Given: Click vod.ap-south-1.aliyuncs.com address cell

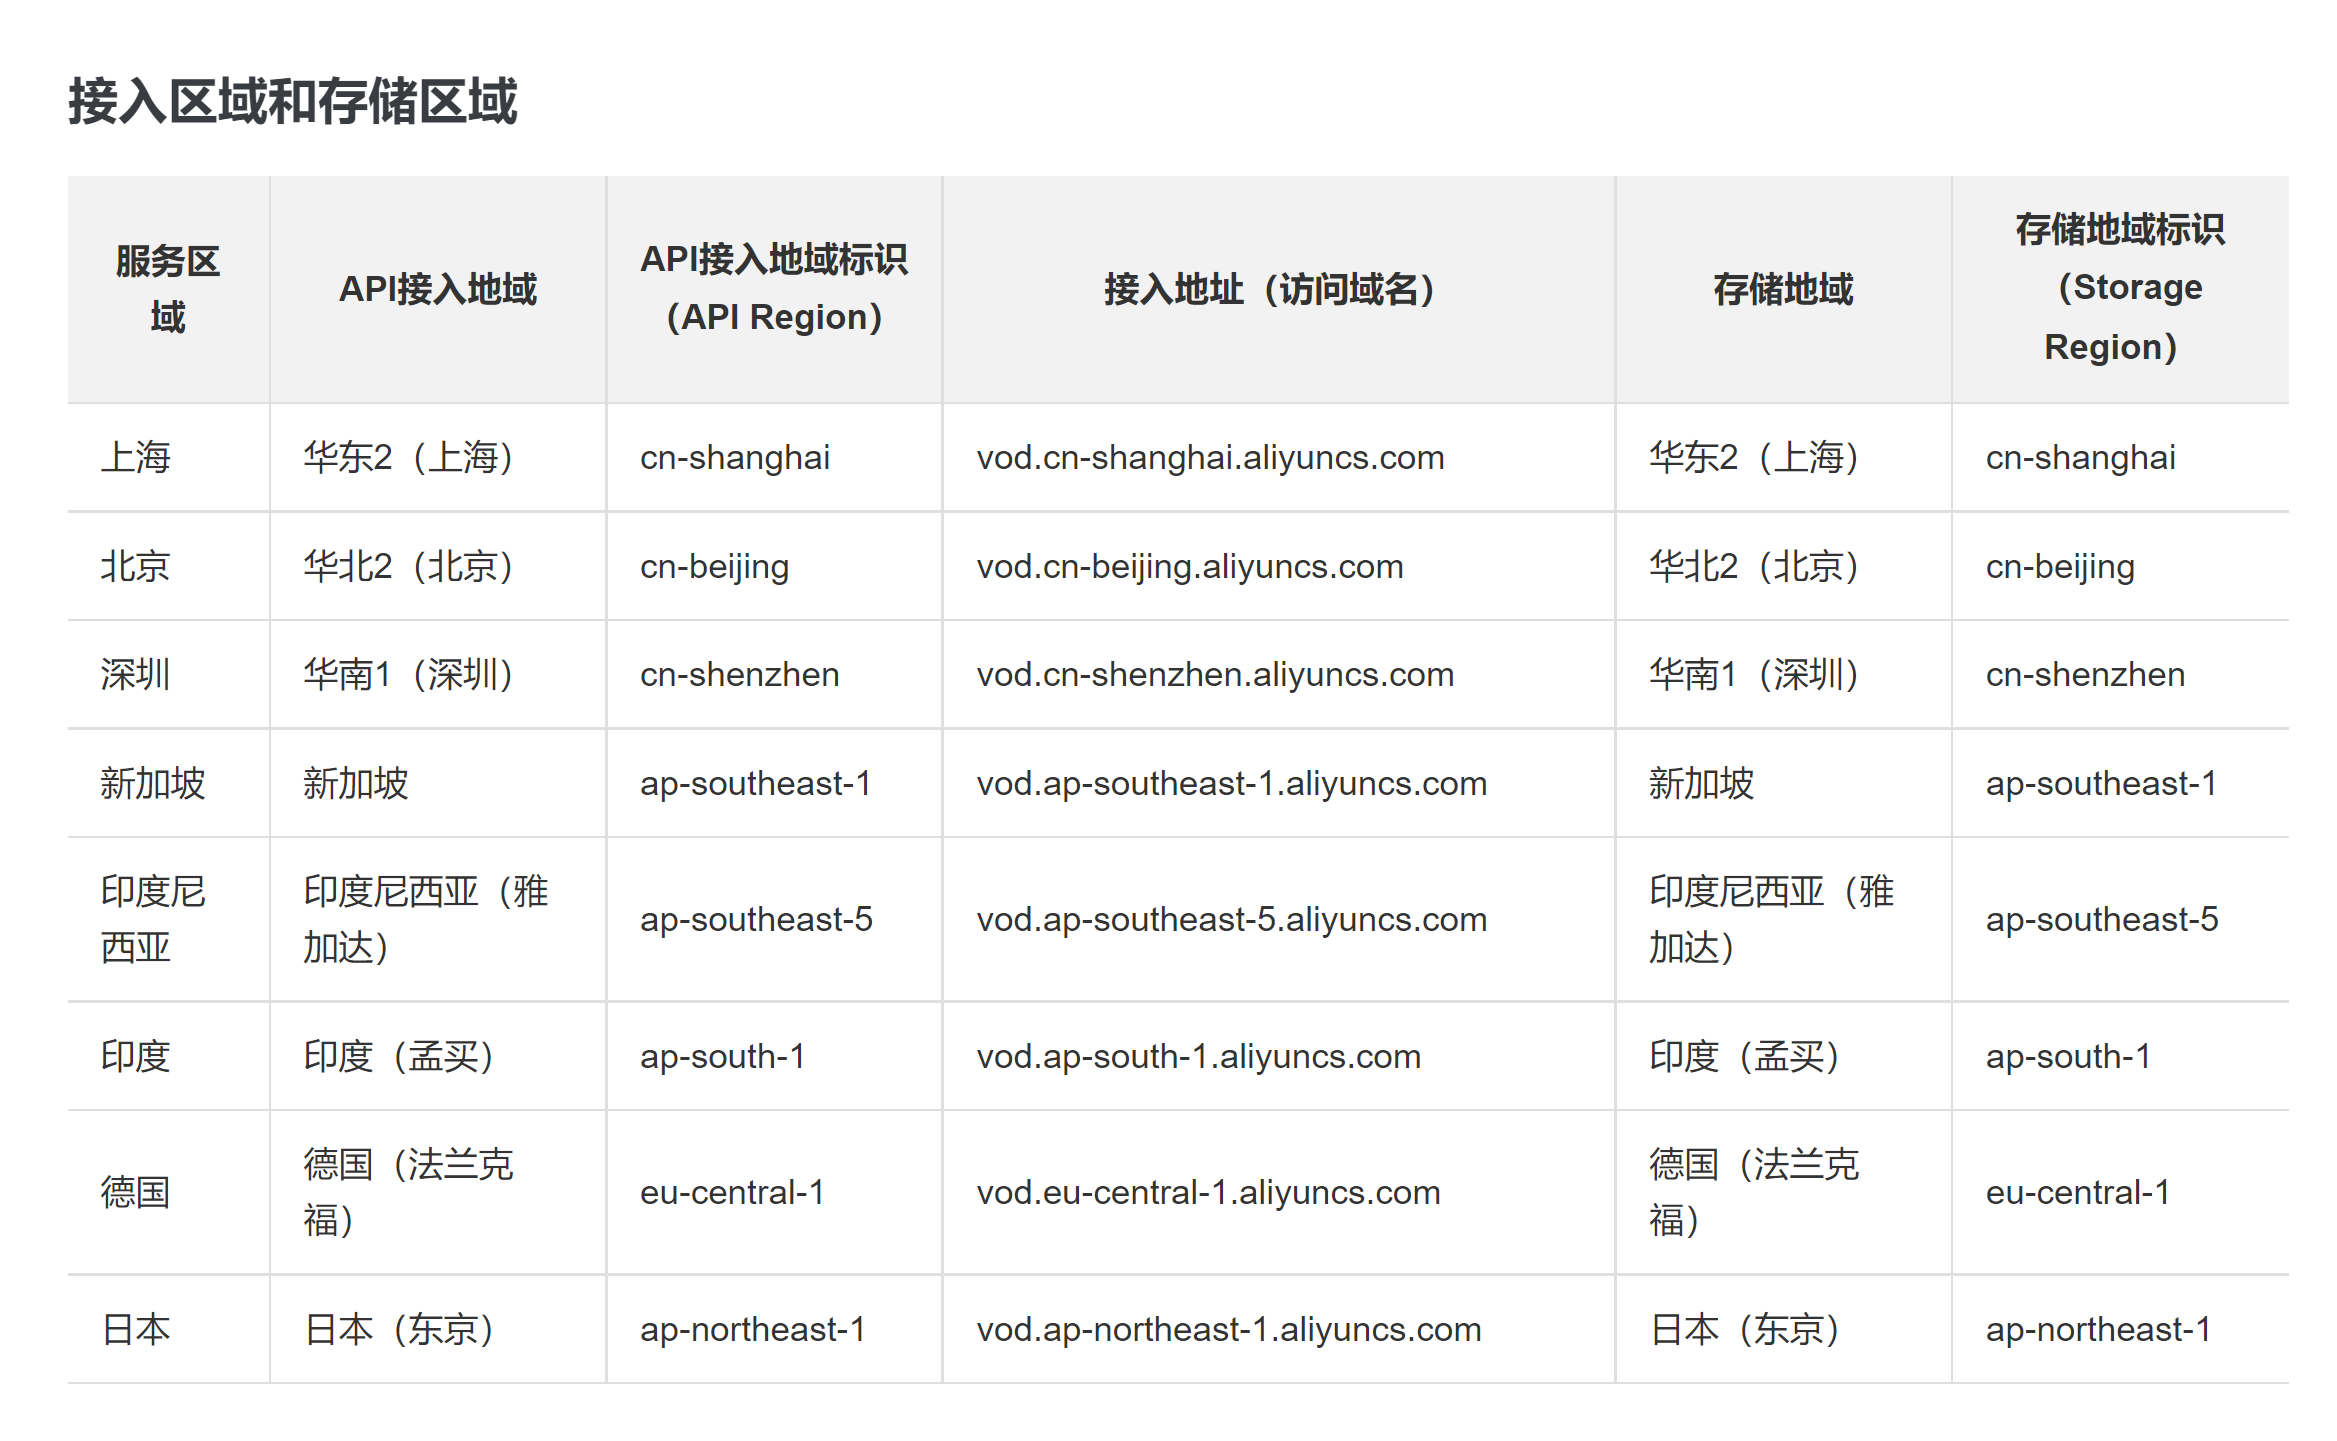Looking at the screenshot, I should 1198,1057.
